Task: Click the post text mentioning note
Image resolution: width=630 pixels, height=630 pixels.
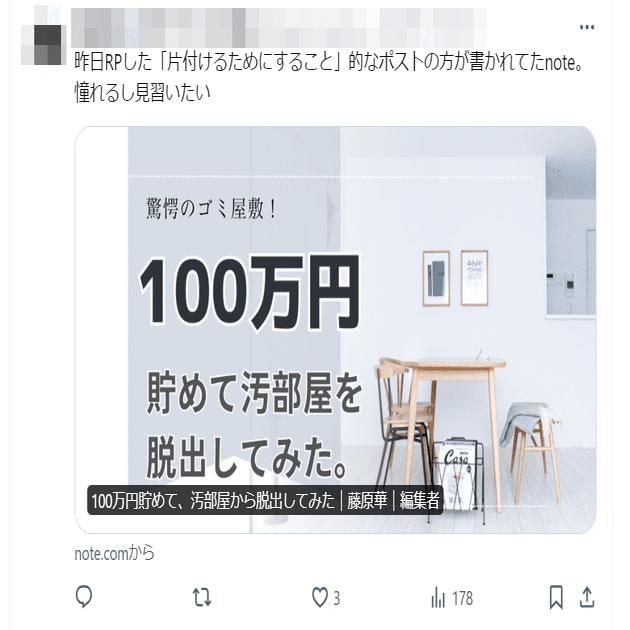Action: 329,77
